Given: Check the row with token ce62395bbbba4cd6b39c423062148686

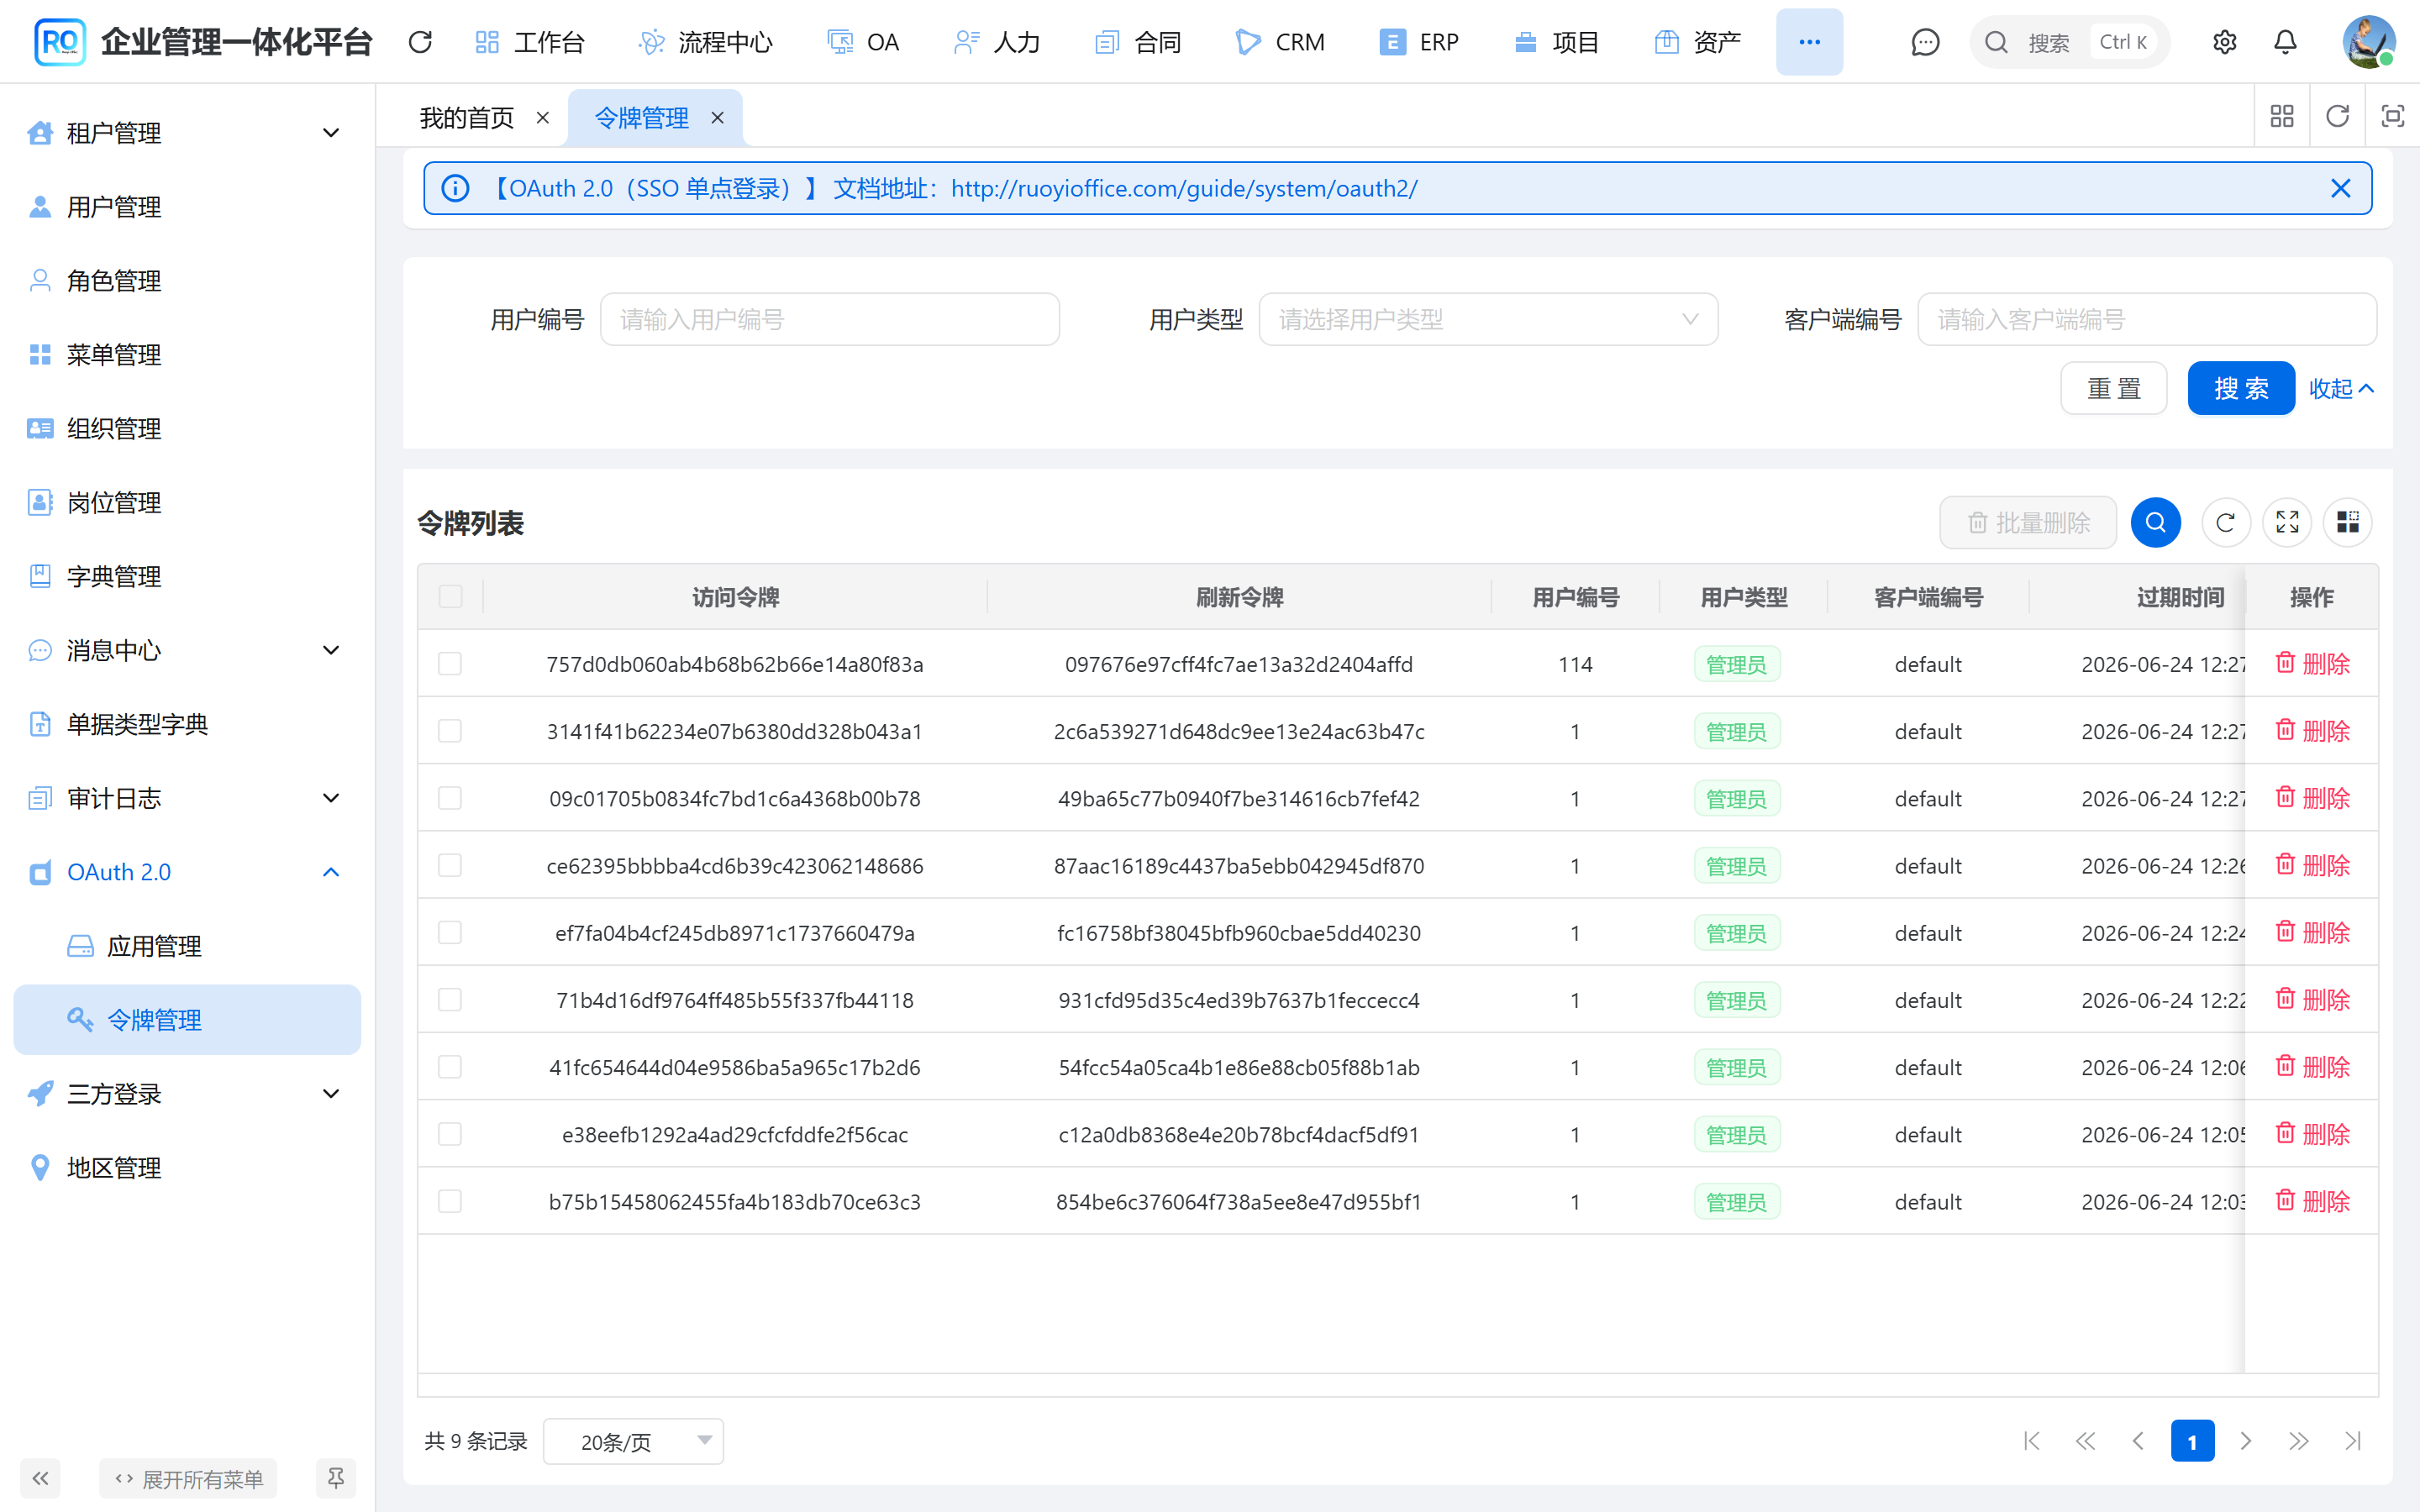Looking at the screenshot, I should click(450, 865).
